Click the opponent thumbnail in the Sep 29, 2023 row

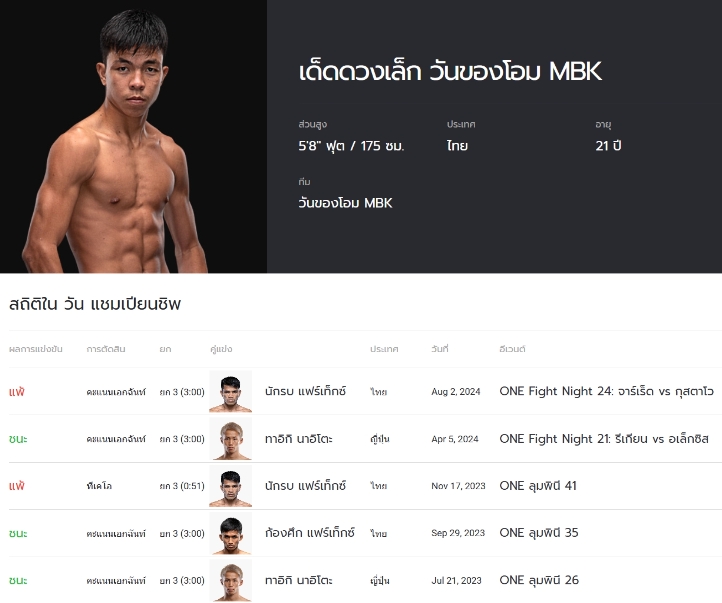click(x=230, y=533)
